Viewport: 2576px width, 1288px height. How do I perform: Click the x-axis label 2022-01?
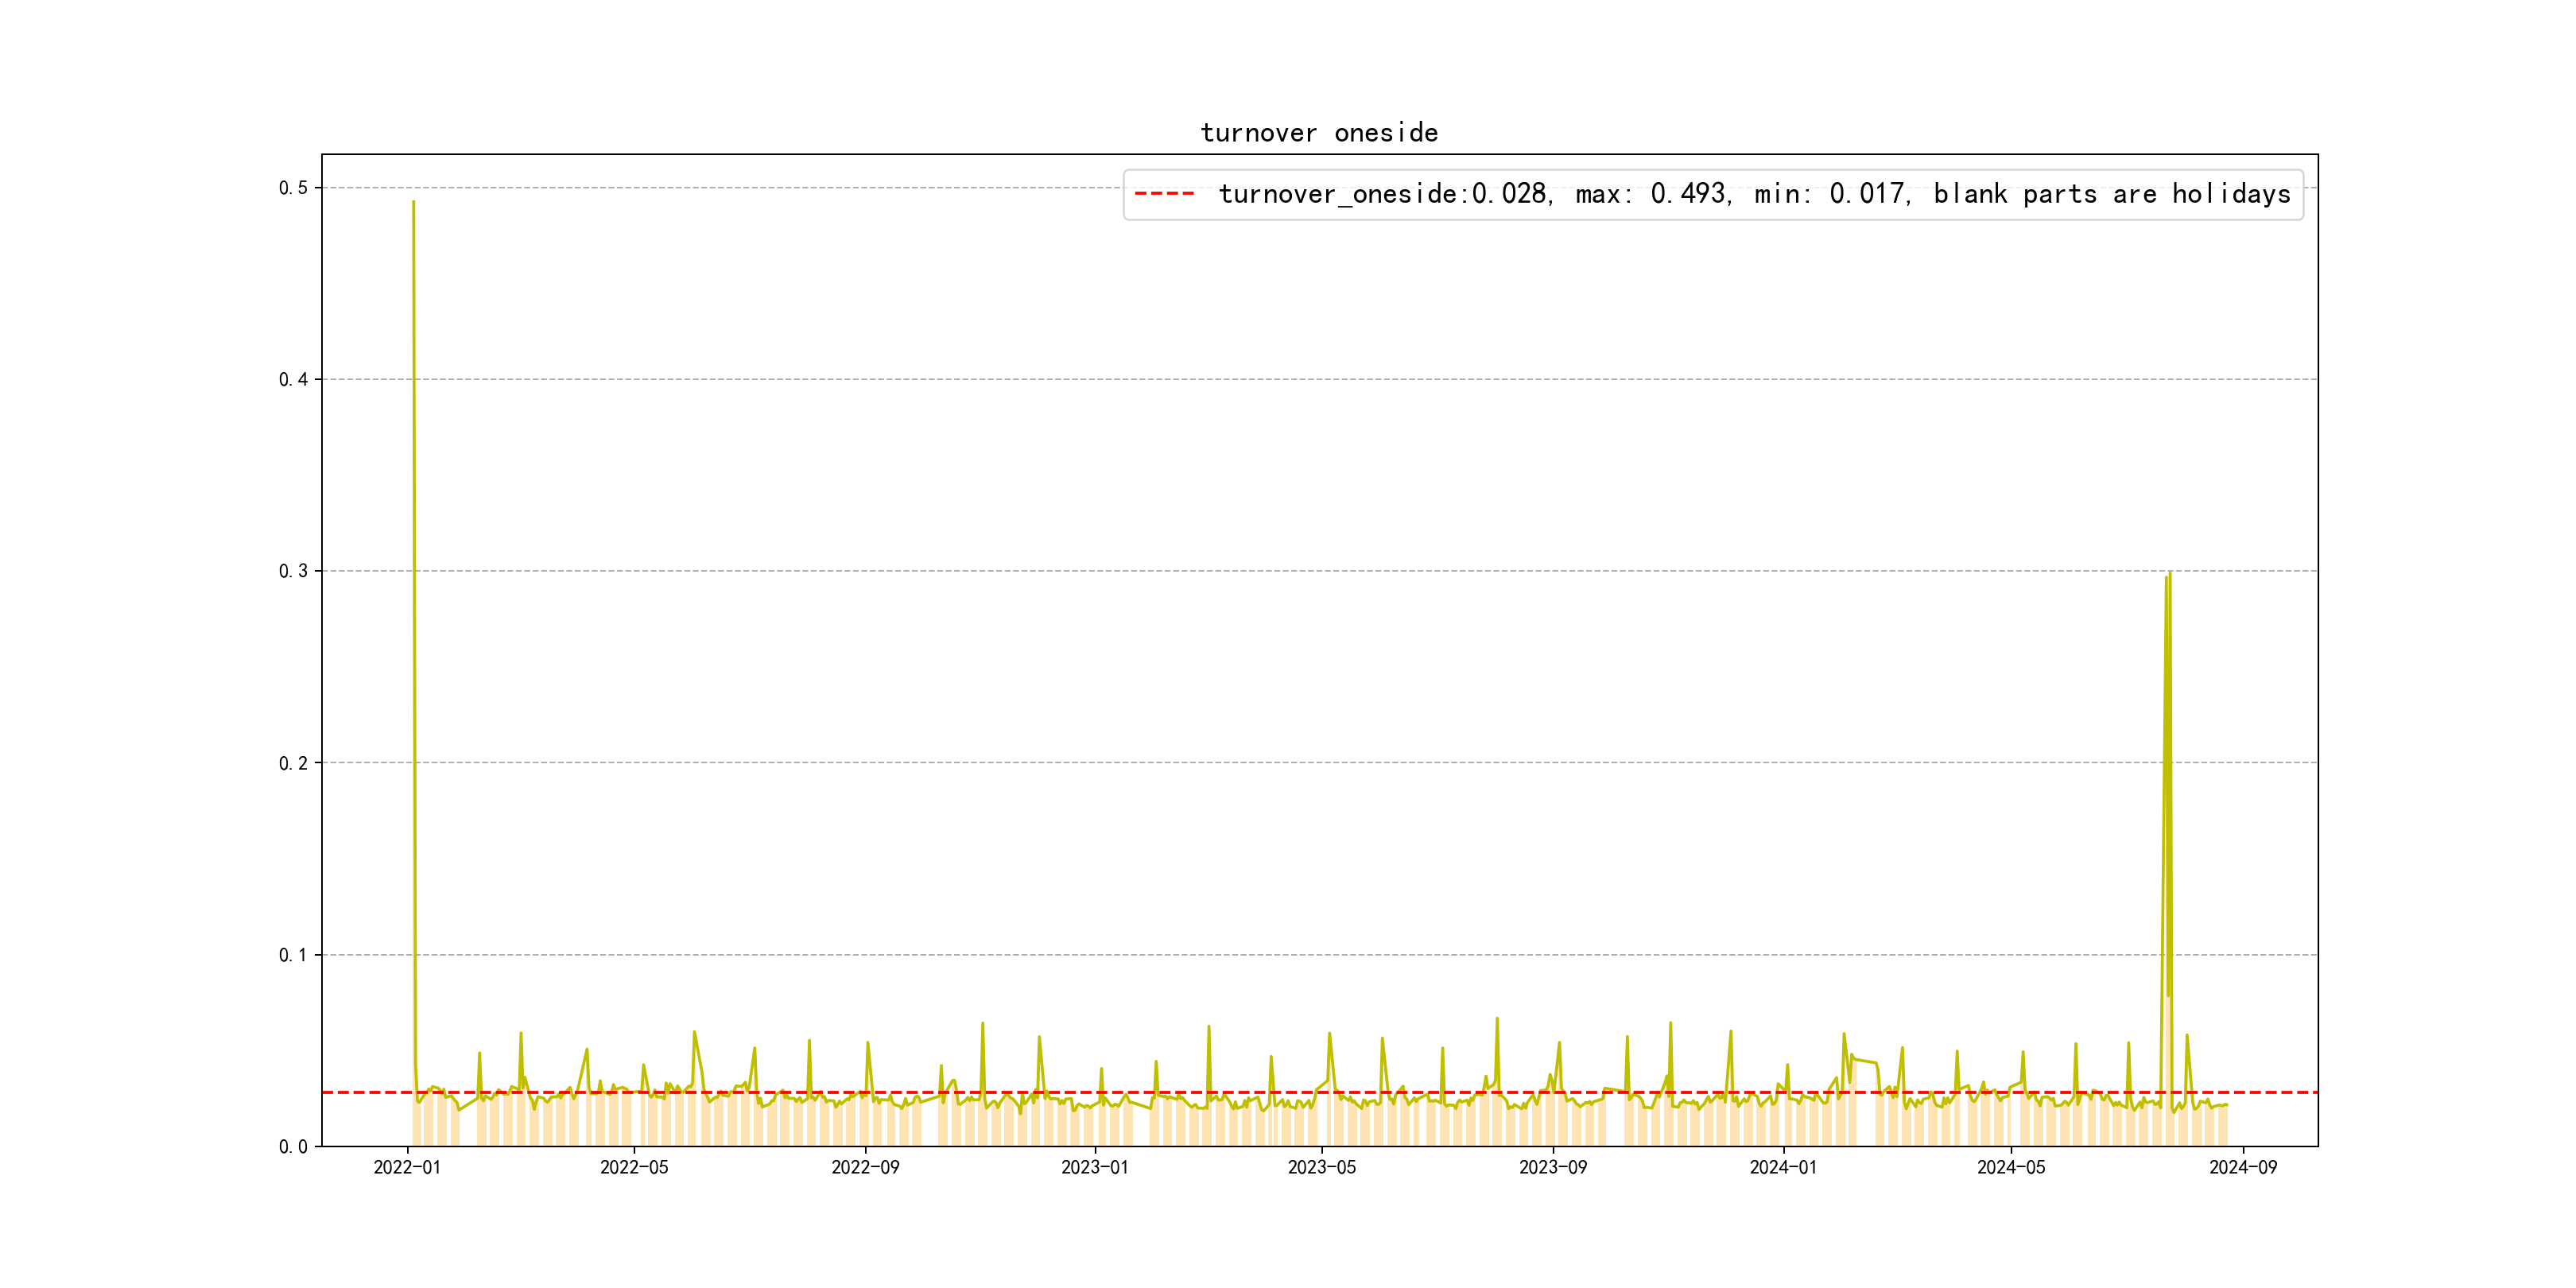(x=407, y=1168)
